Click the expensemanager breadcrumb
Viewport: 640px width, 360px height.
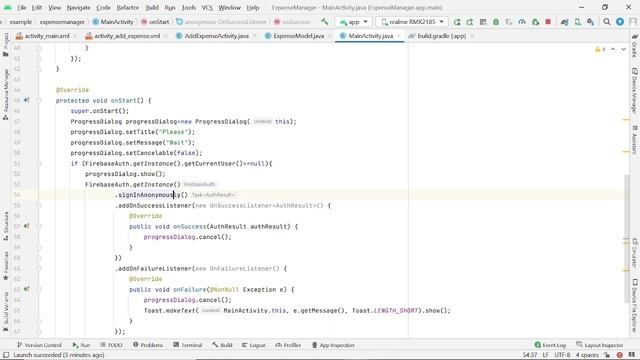point(62,22)
